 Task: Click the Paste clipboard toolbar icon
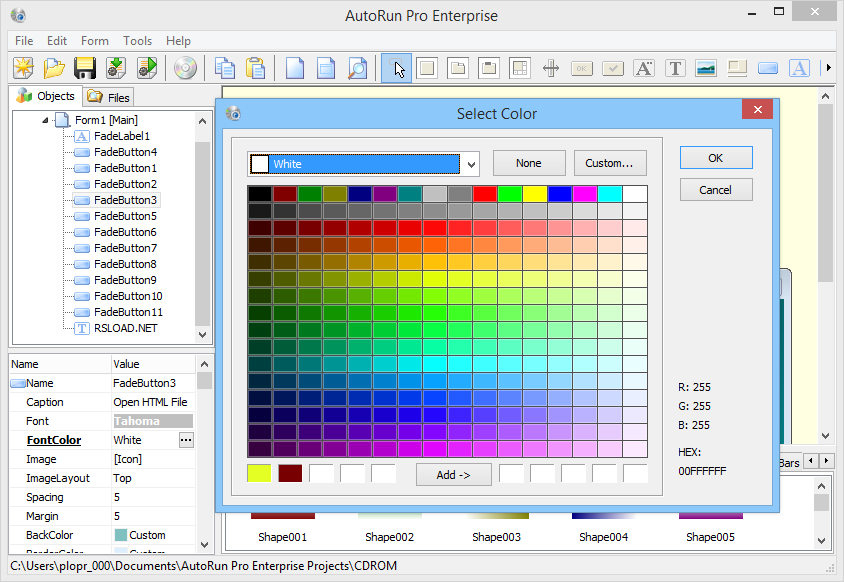tap(257, 68)
